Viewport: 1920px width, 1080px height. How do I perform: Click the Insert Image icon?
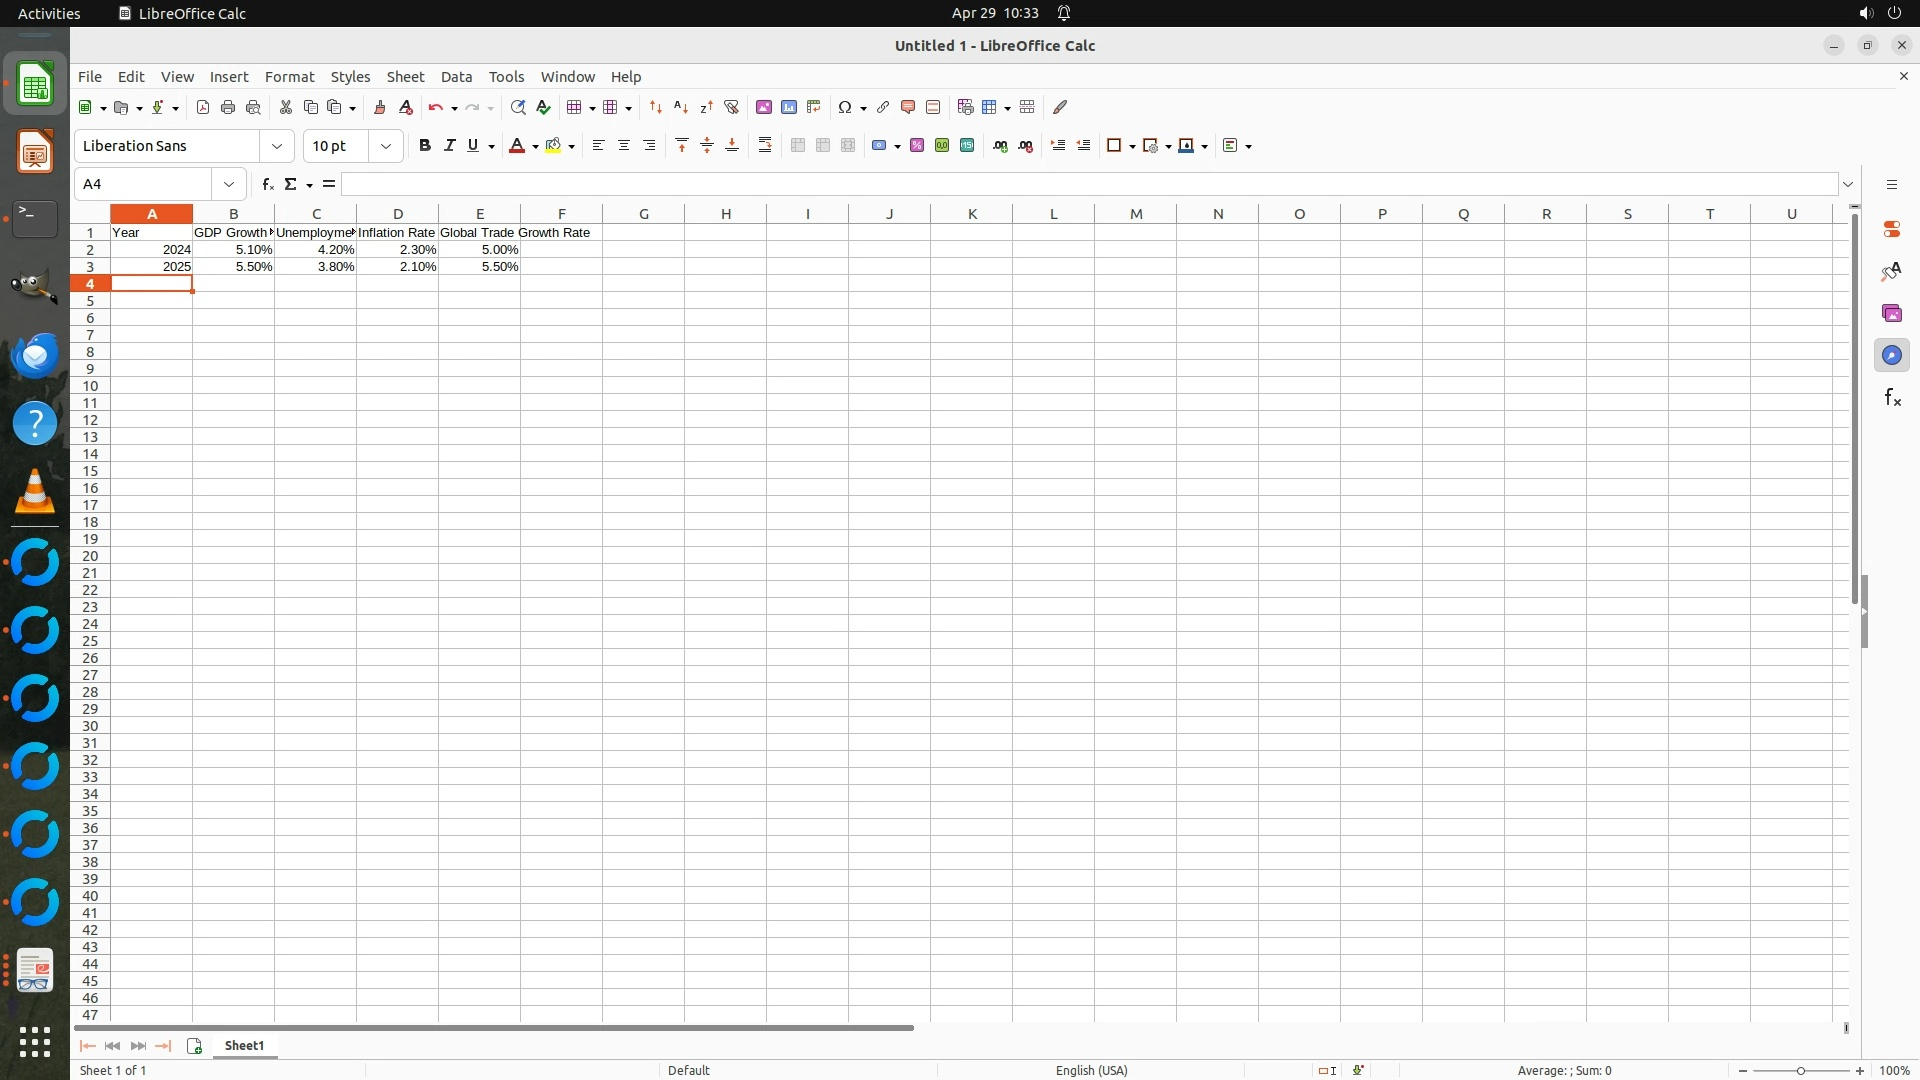764,107
